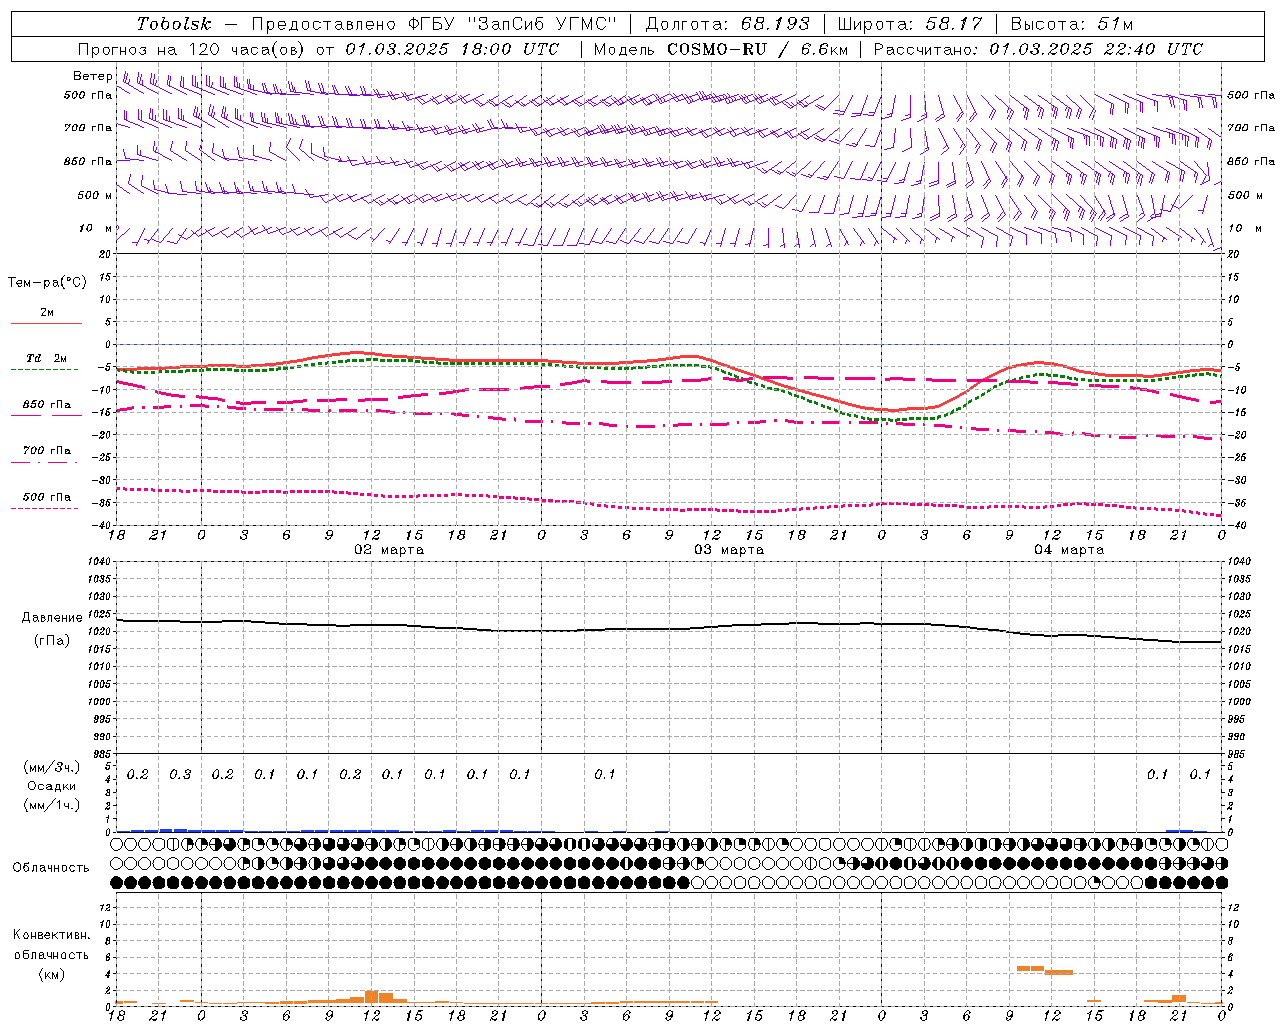
Task: Click the '10 м' wind level label on the left axis
Action: [95, 228]
